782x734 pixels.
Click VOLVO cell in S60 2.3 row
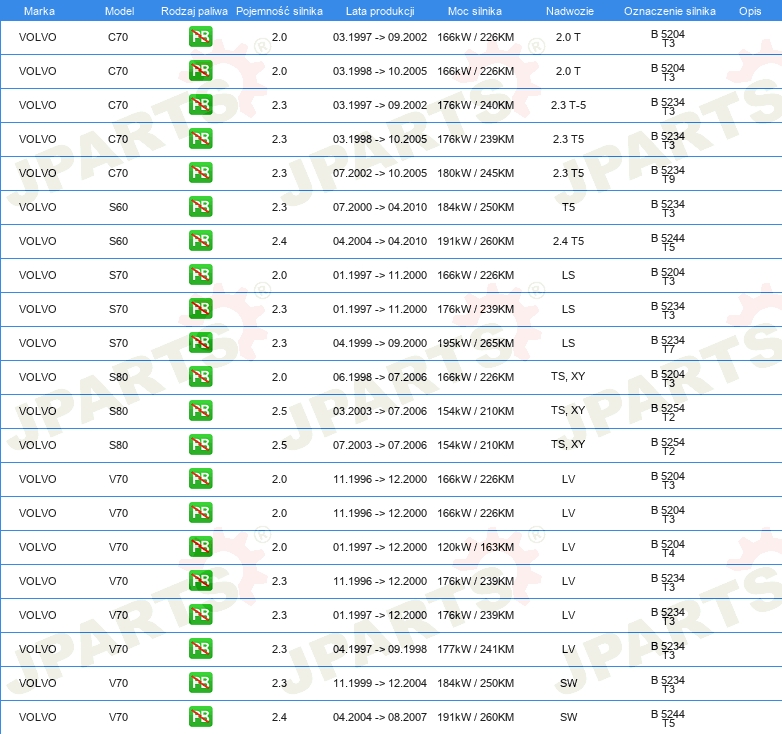(x=37, y=207)
